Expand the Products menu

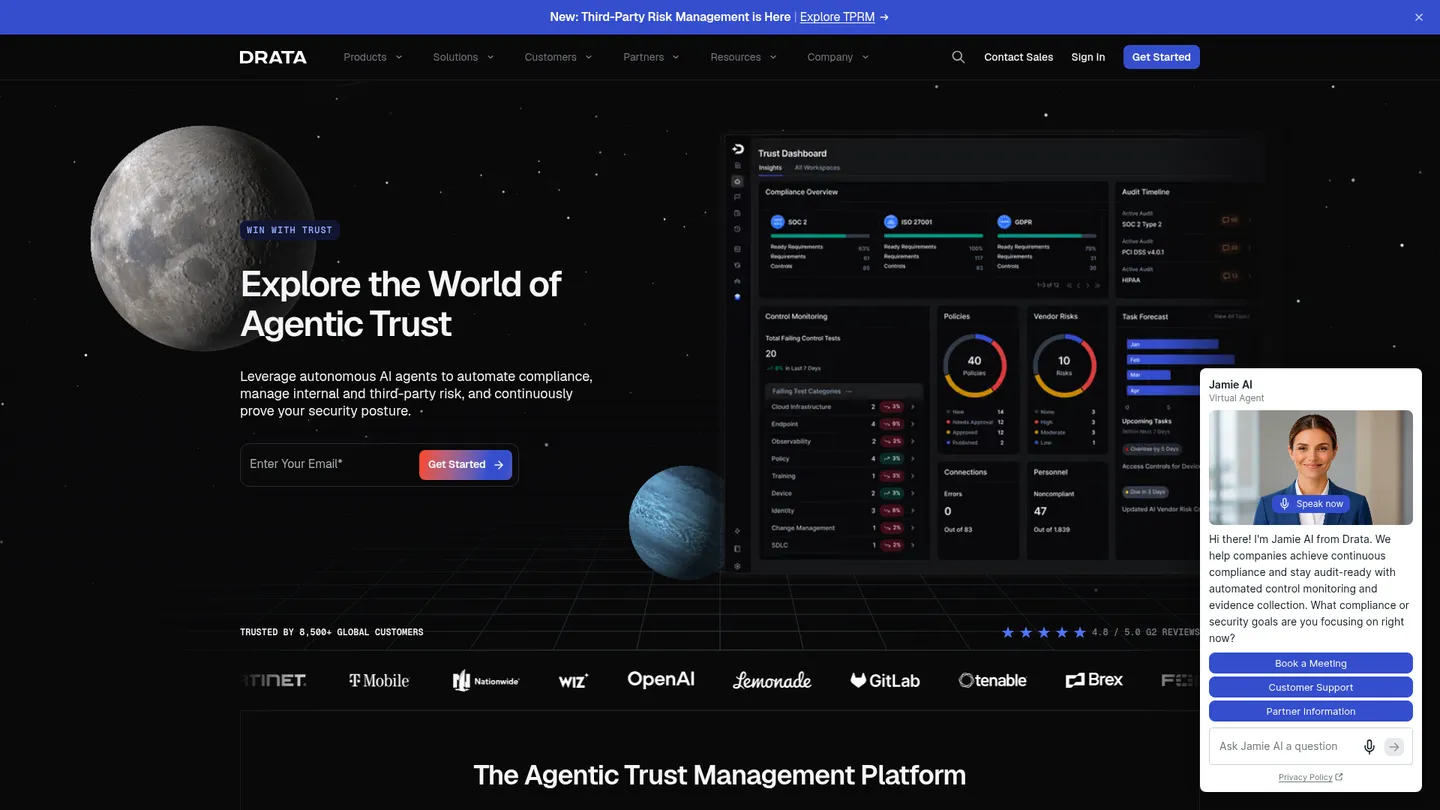point(373,57)
